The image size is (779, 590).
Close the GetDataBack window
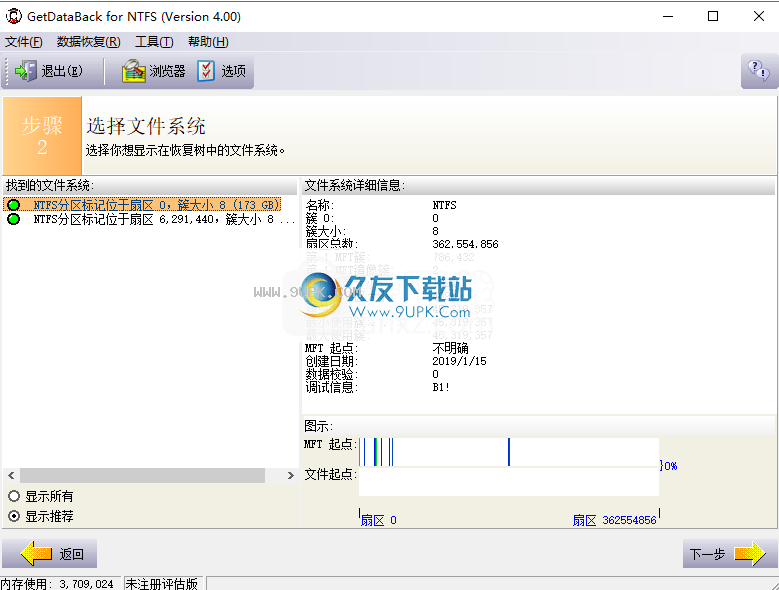[759, 16]
